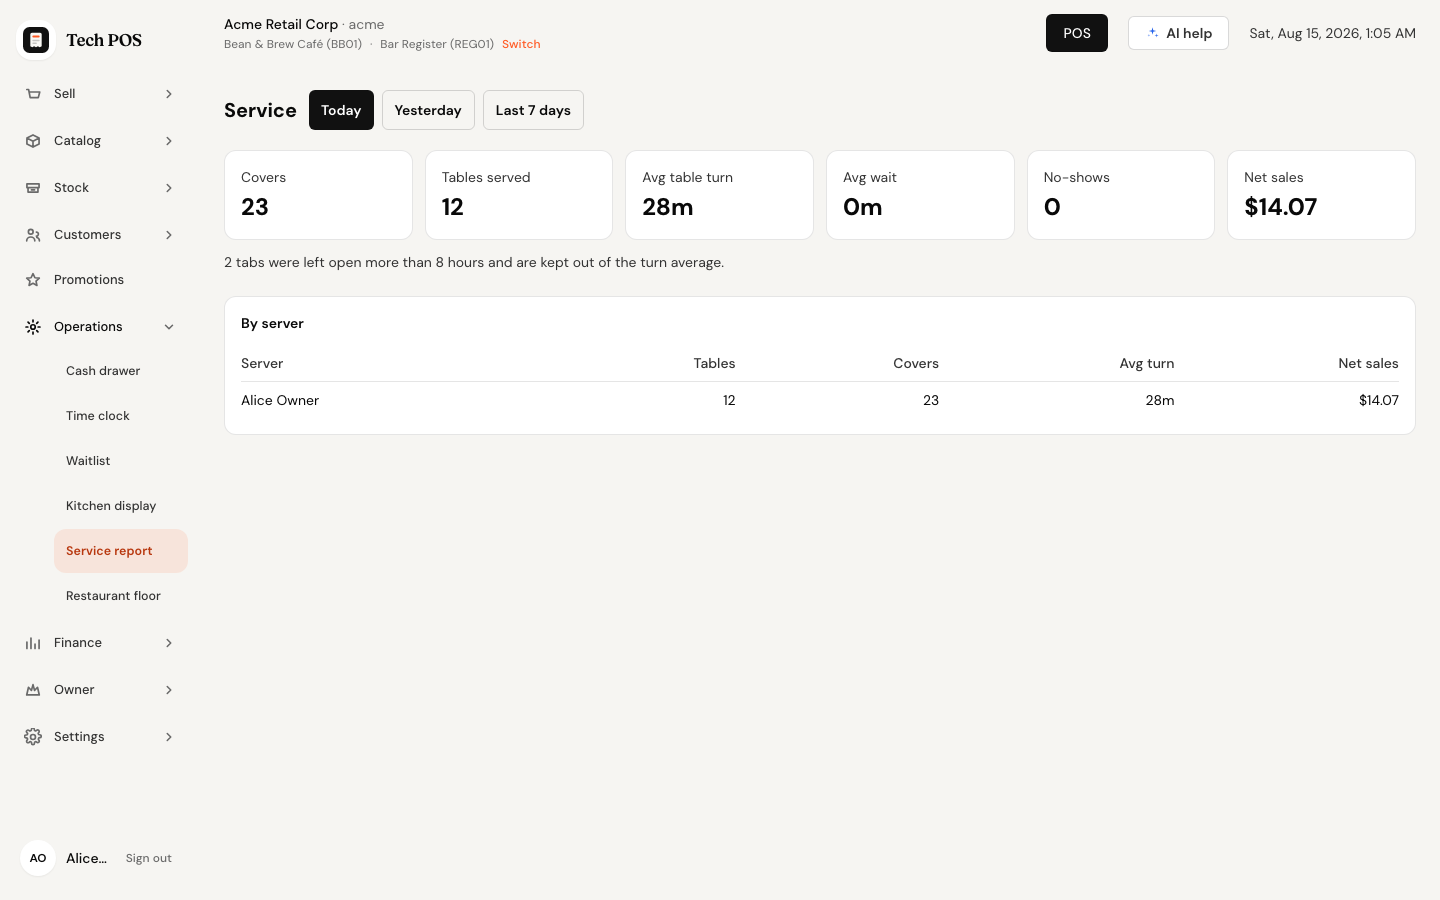Open AI help
Screen dimensions: 1440x900
tap(1178, 33)
